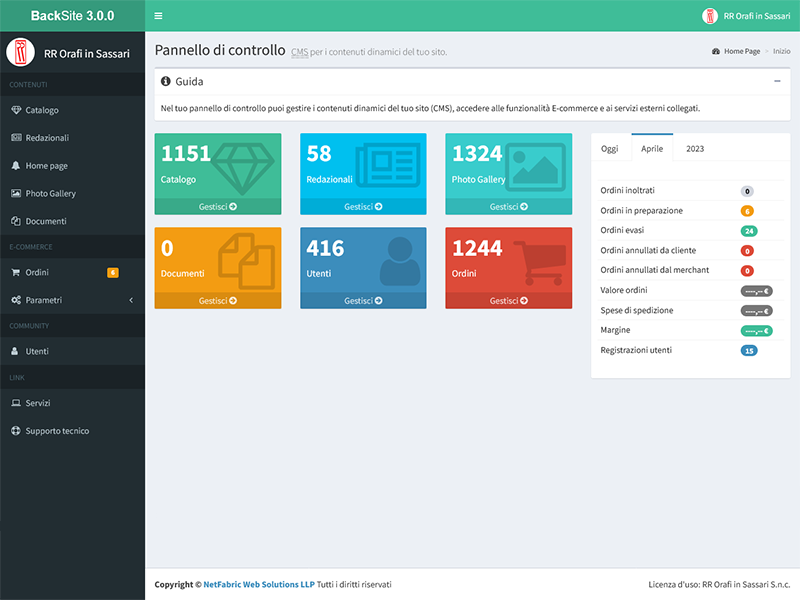Click the Ordini evasi green badge
800x600 pixels.
(x=749, y=231)
